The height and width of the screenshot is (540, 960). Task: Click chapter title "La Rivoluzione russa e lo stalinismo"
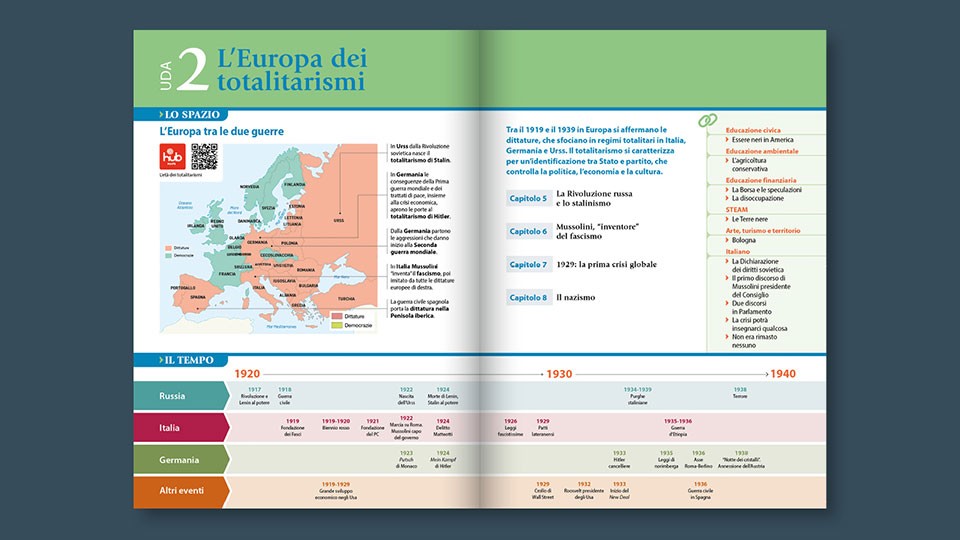[x=594, y=198]
